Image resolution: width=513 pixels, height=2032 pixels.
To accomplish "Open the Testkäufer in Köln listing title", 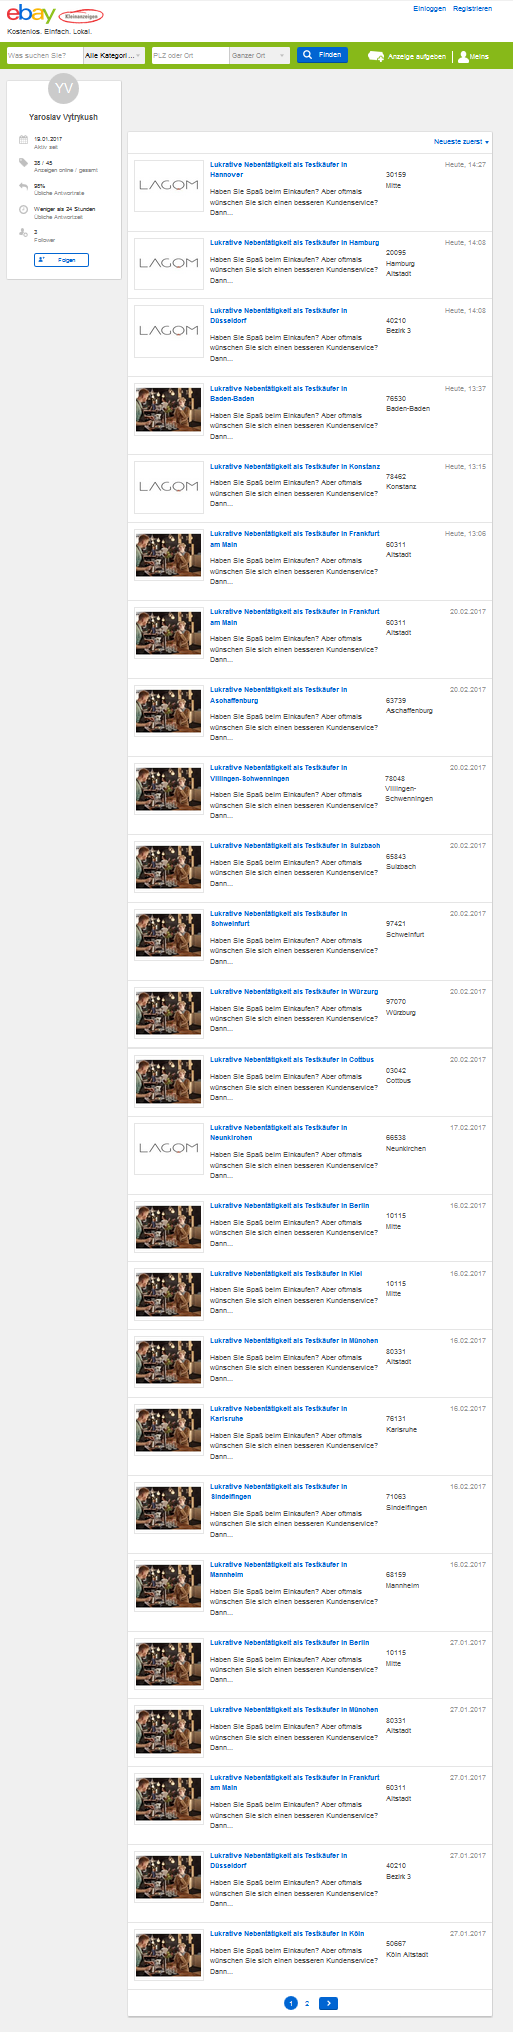I will [x=287, y=1933].
